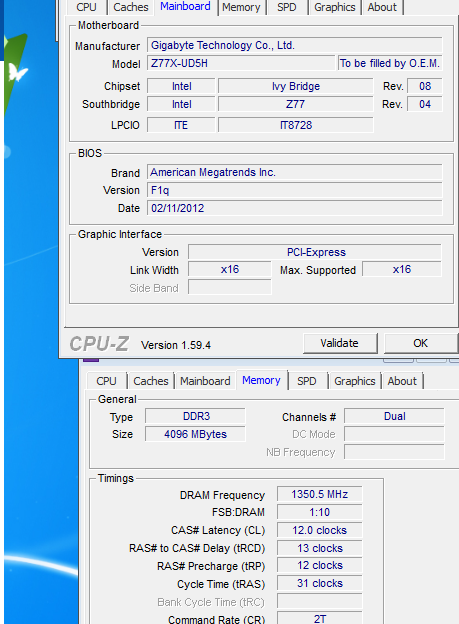Image resolution: width=459 pixels, height=624 pixels.
Task: Open the CPU tab in lower Memory window
Action: [x=106, y=381]
